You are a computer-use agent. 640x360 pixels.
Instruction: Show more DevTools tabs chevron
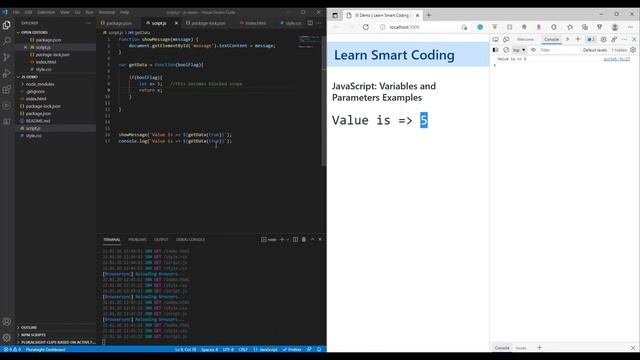567,40
